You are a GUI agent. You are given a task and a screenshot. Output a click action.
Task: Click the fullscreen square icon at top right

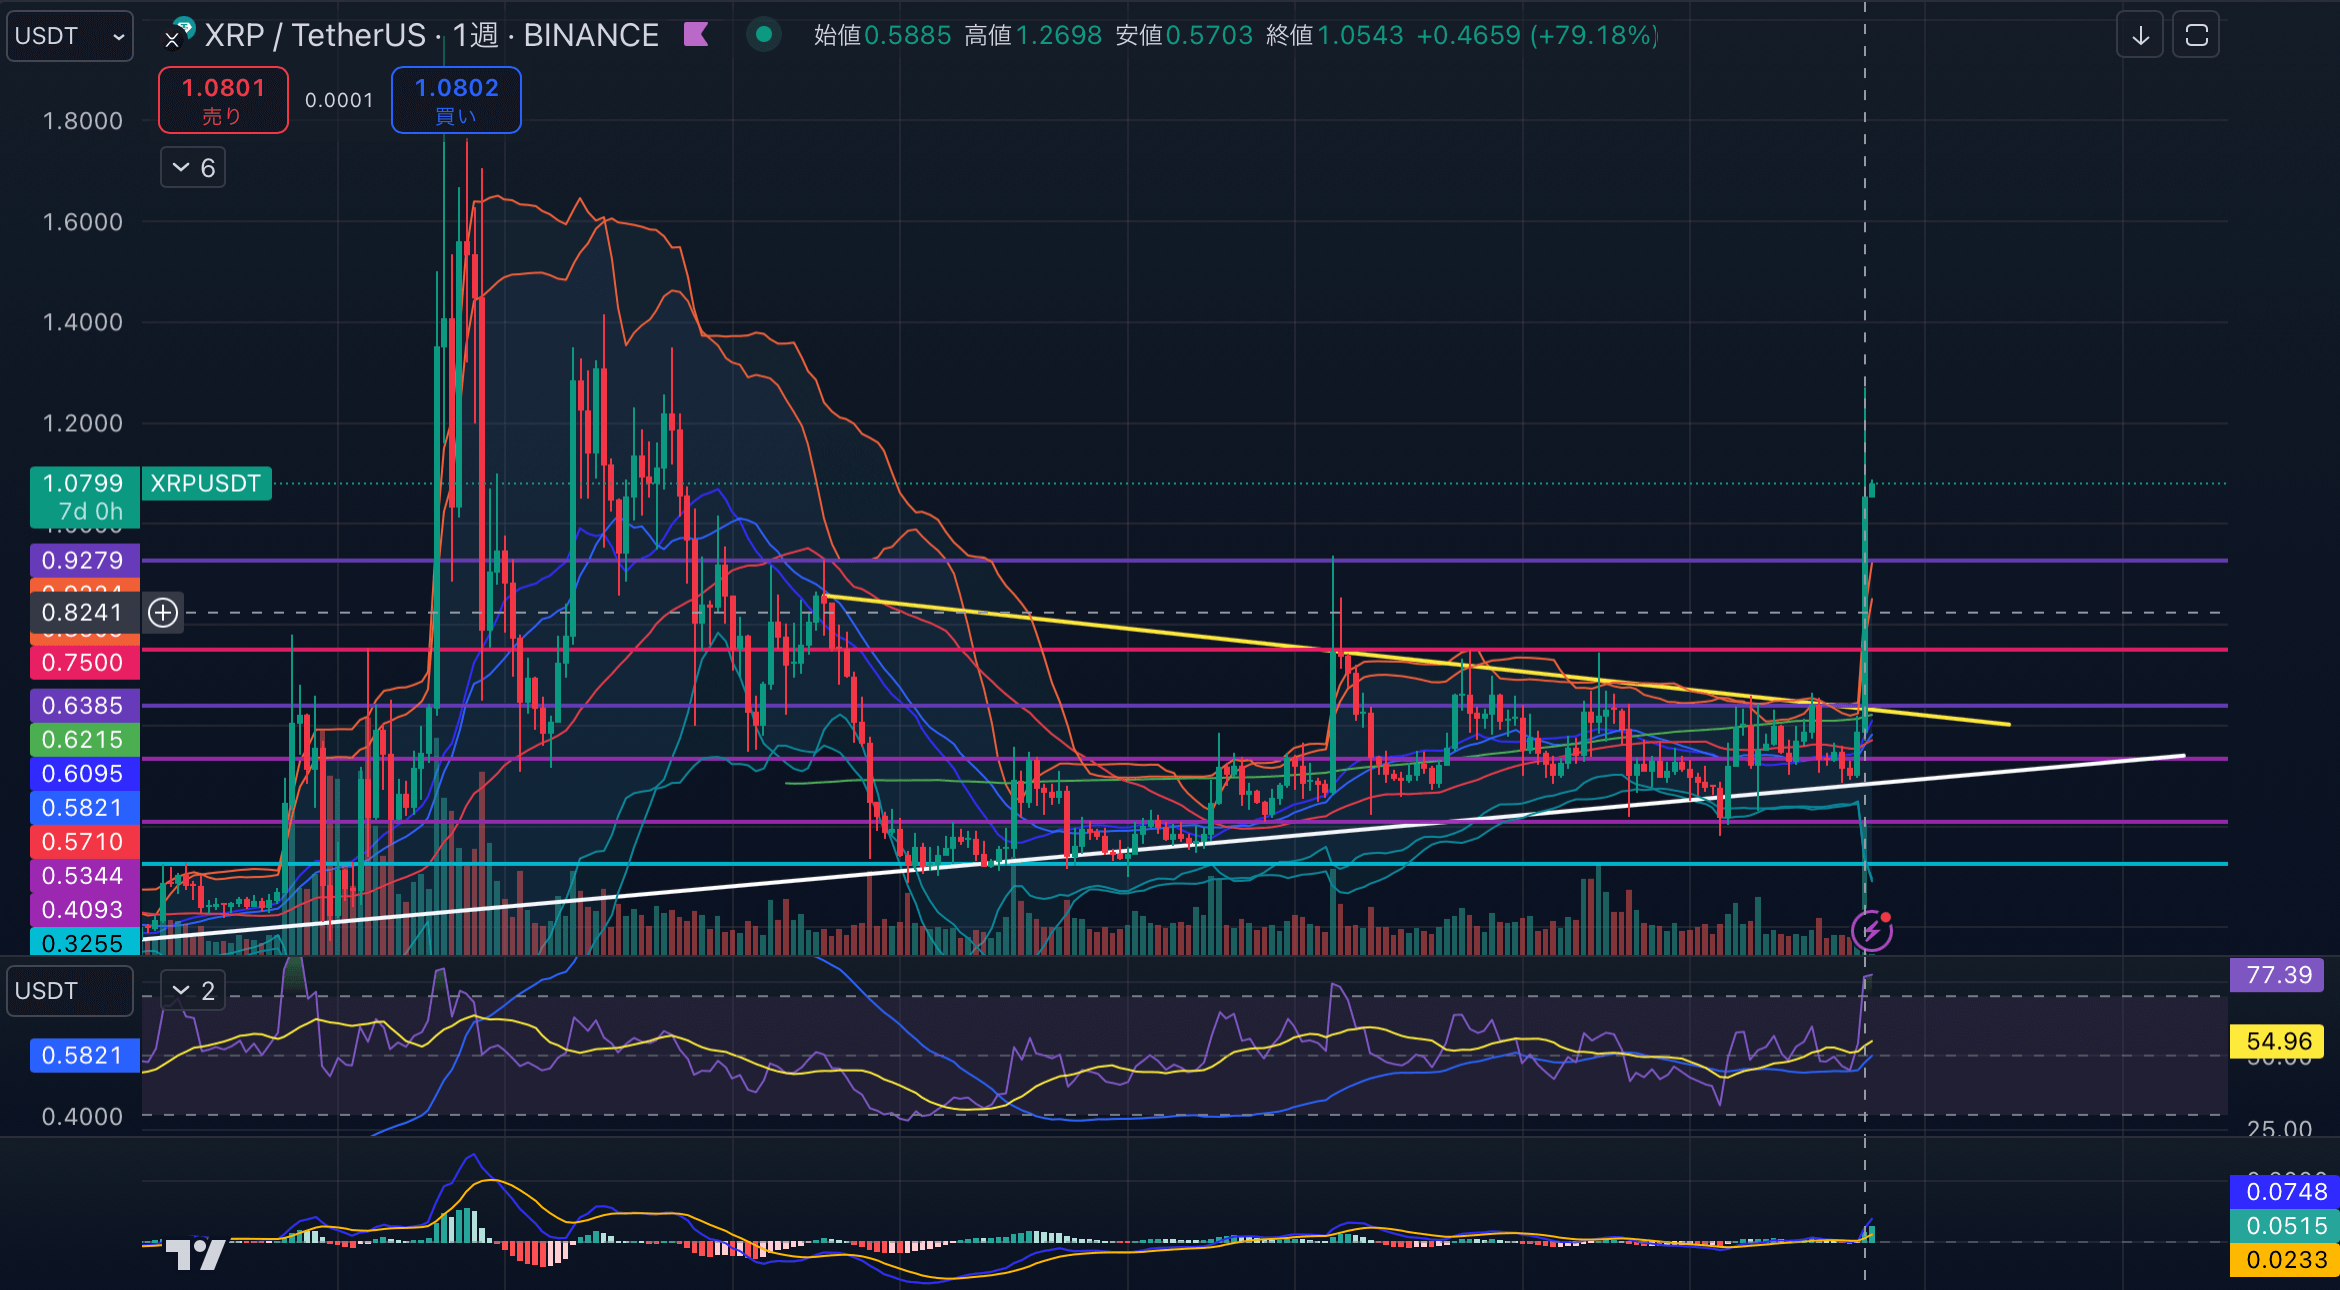point(2196,36)
